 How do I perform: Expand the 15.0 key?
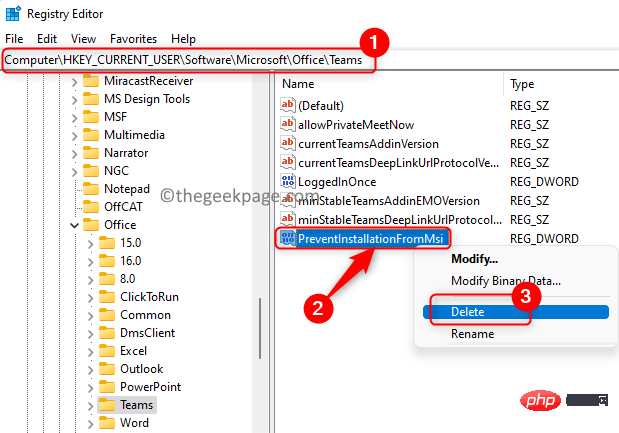(x=90, y=244)
